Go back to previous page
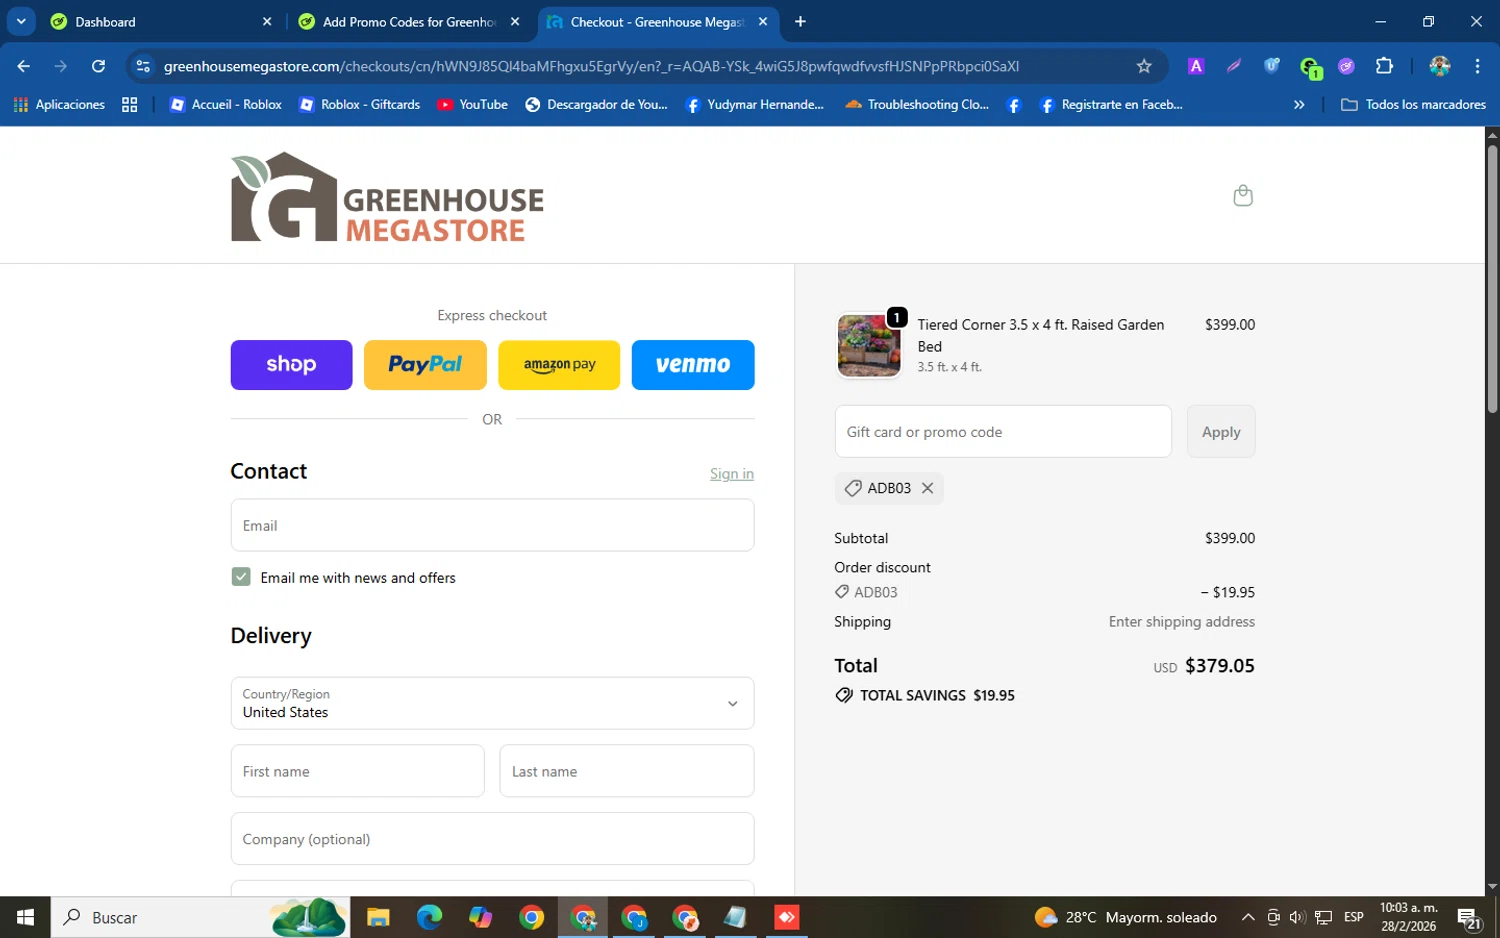 24,66
